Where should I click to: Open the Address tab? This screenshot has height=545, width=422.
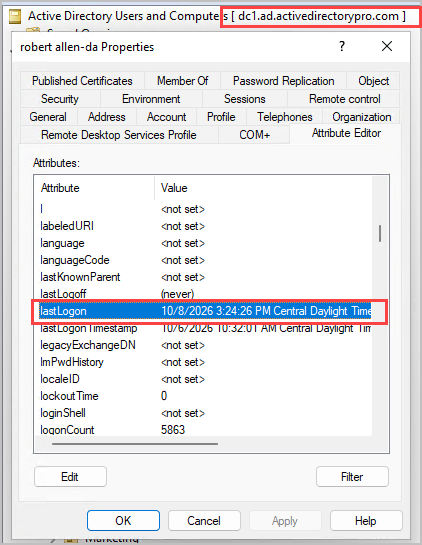107,117
